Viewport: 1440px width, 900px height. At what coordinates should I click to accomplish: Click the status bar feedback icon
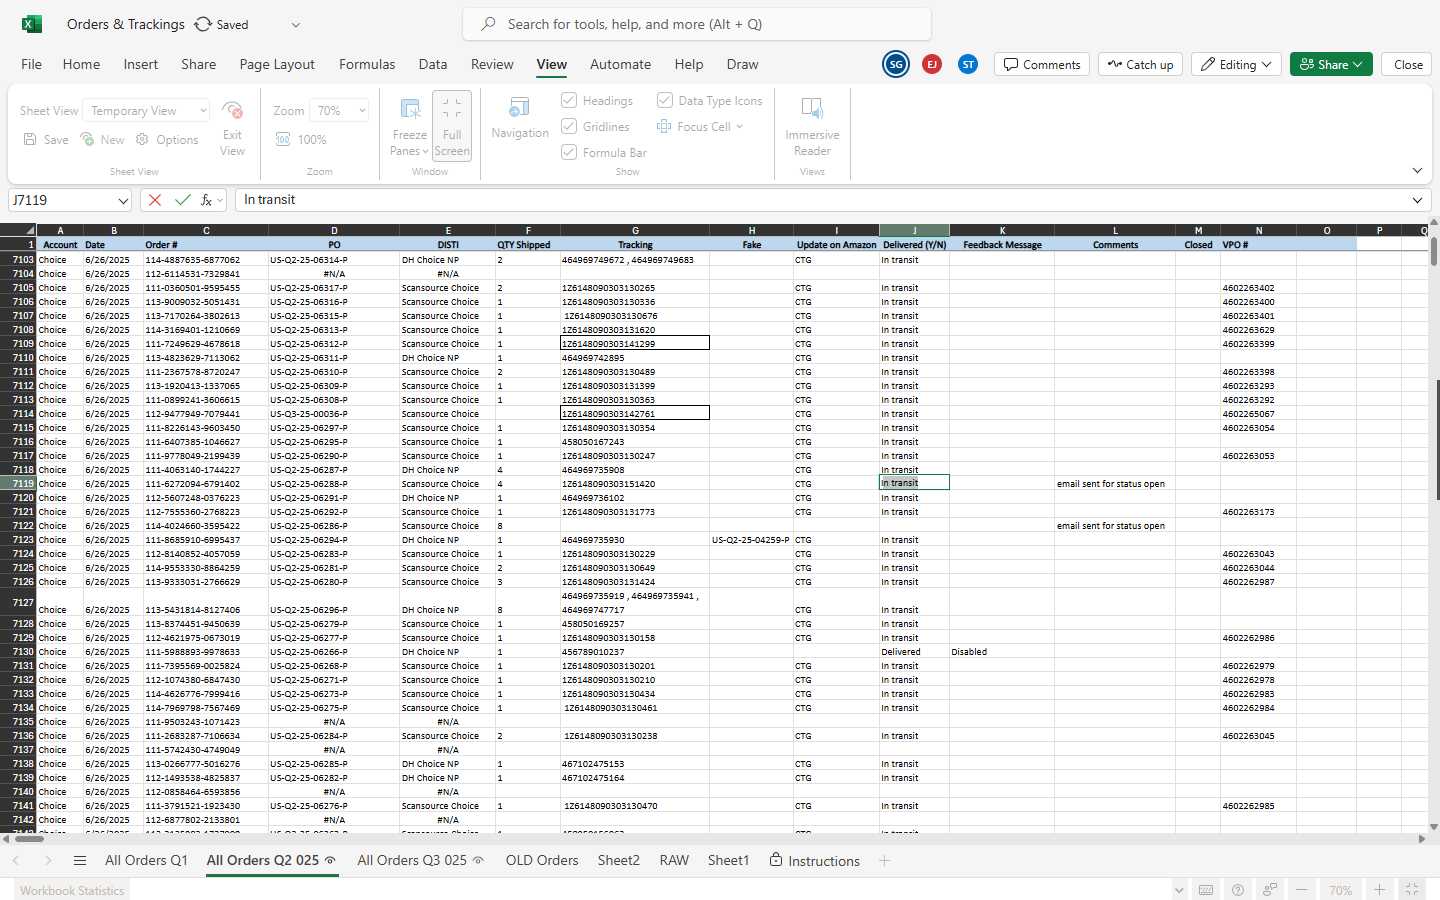[1270, 890]
